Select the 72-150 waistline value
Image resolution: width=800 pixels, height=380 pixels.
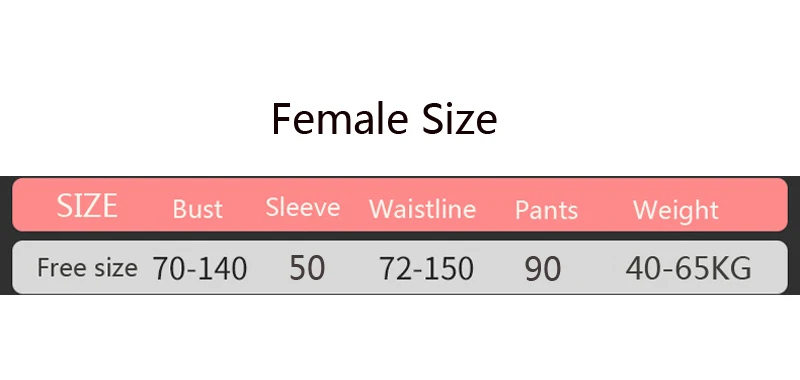[426, 269]
